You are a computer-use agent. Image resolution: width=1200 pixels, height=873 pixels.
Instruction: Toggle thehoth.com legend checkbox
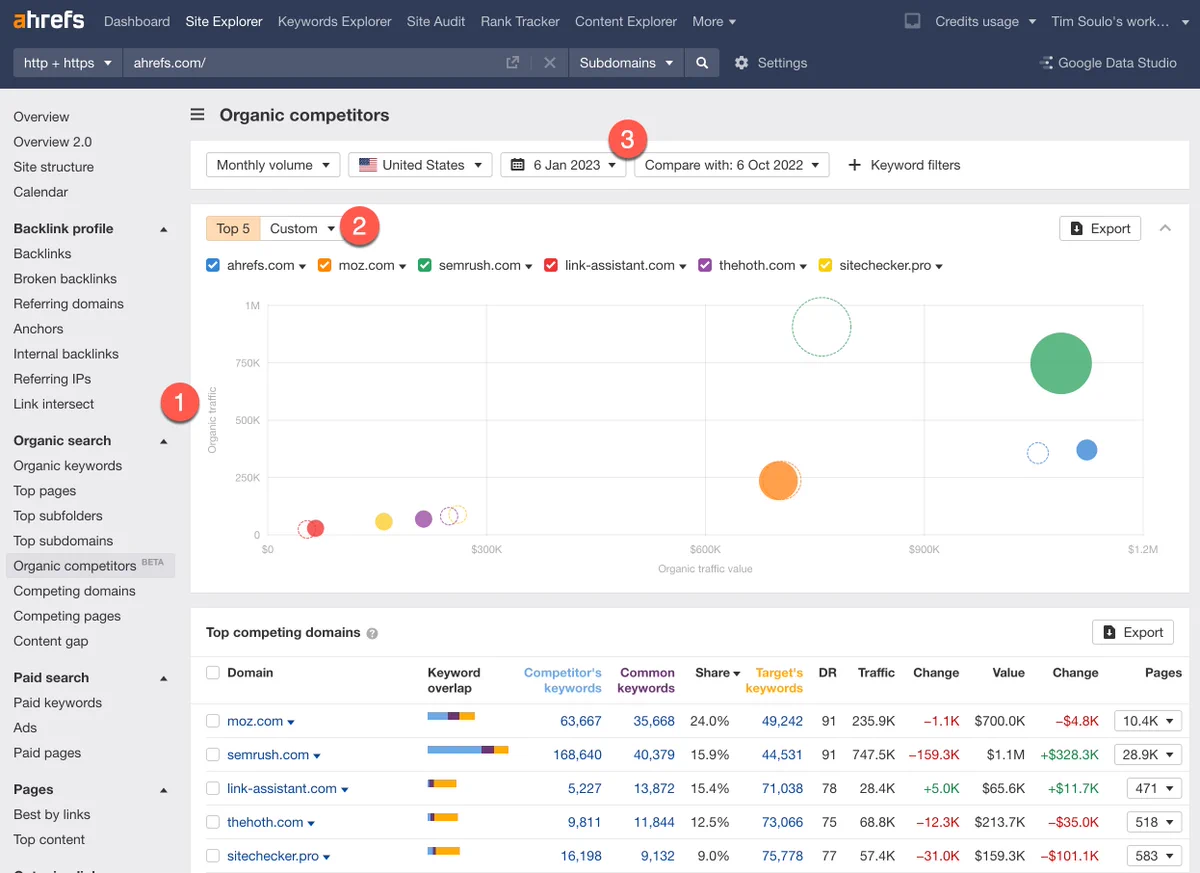[x=705, y=265]
